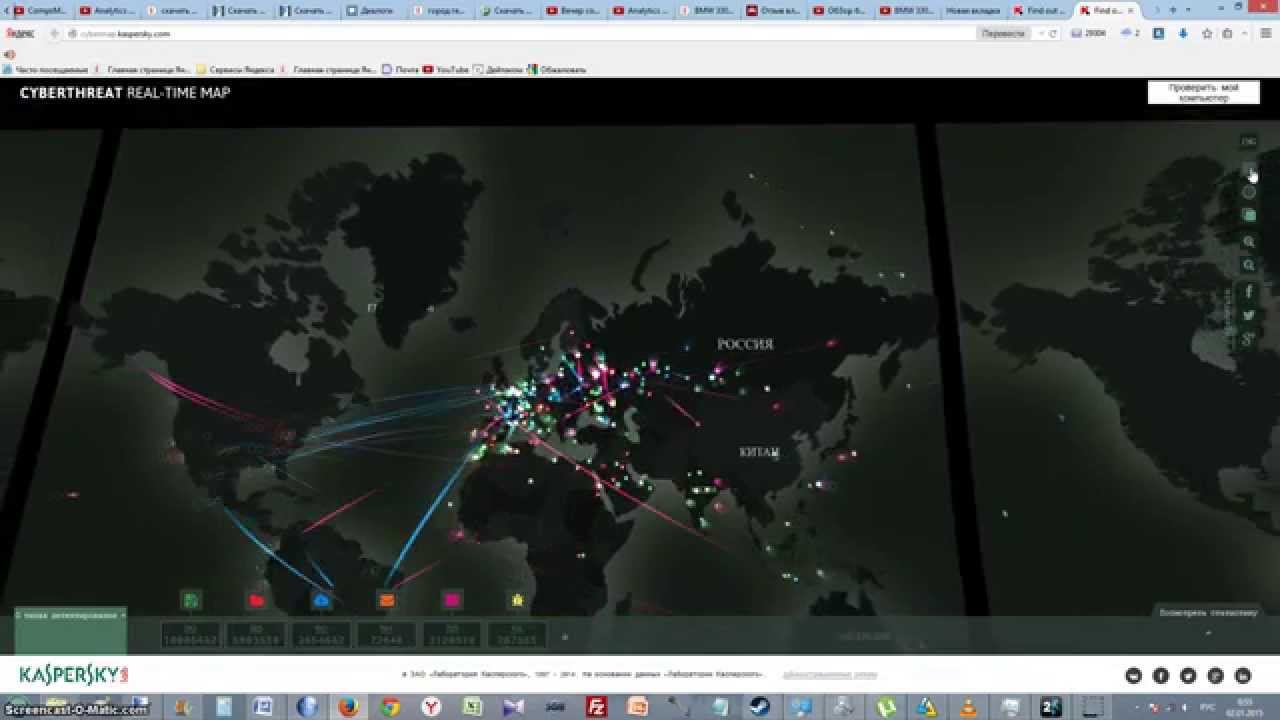Click the browser address bar

tap(520, 33)
